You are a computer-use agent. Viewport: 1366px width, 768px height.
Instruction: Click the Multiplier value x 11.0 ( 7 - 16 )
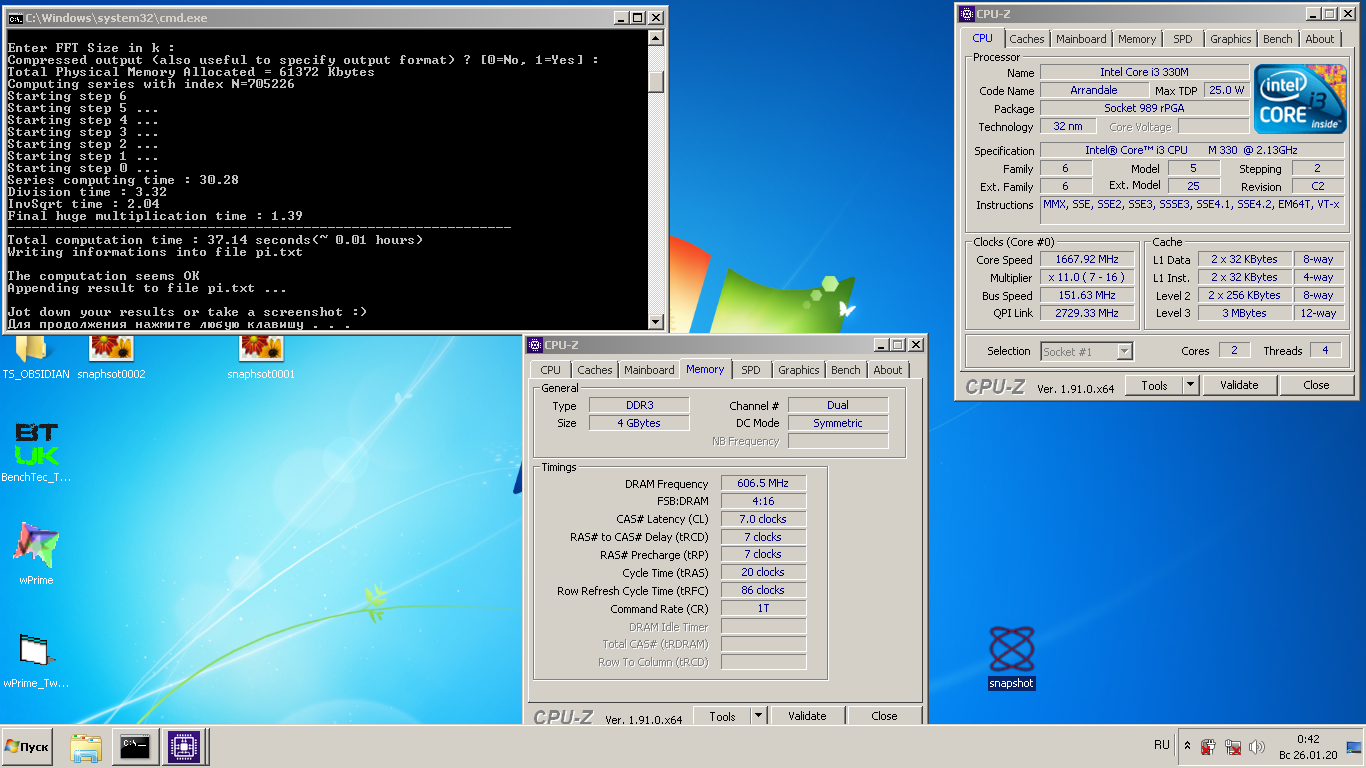click(1088, 277)
